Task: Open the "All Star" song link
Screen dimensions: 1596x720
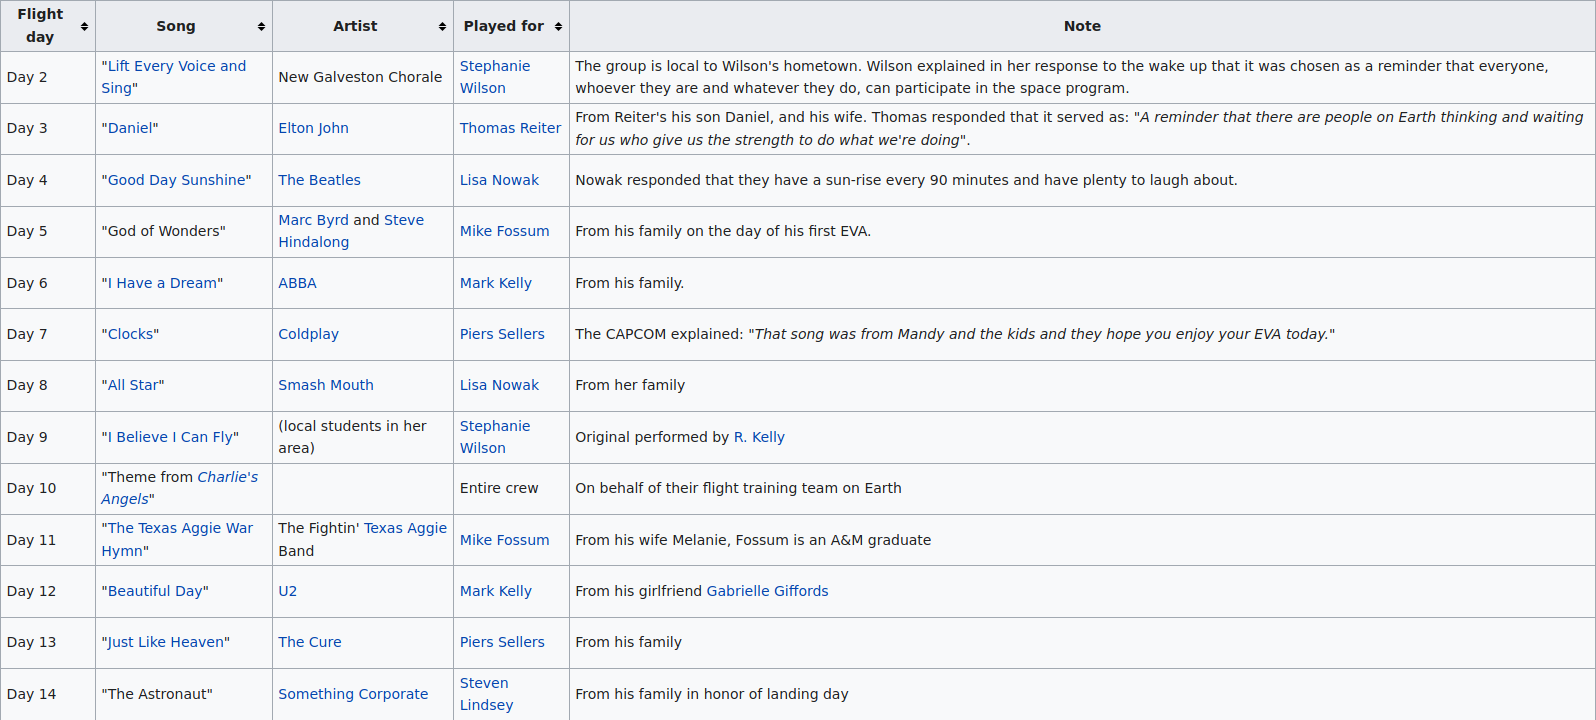Action: (133, 385)
